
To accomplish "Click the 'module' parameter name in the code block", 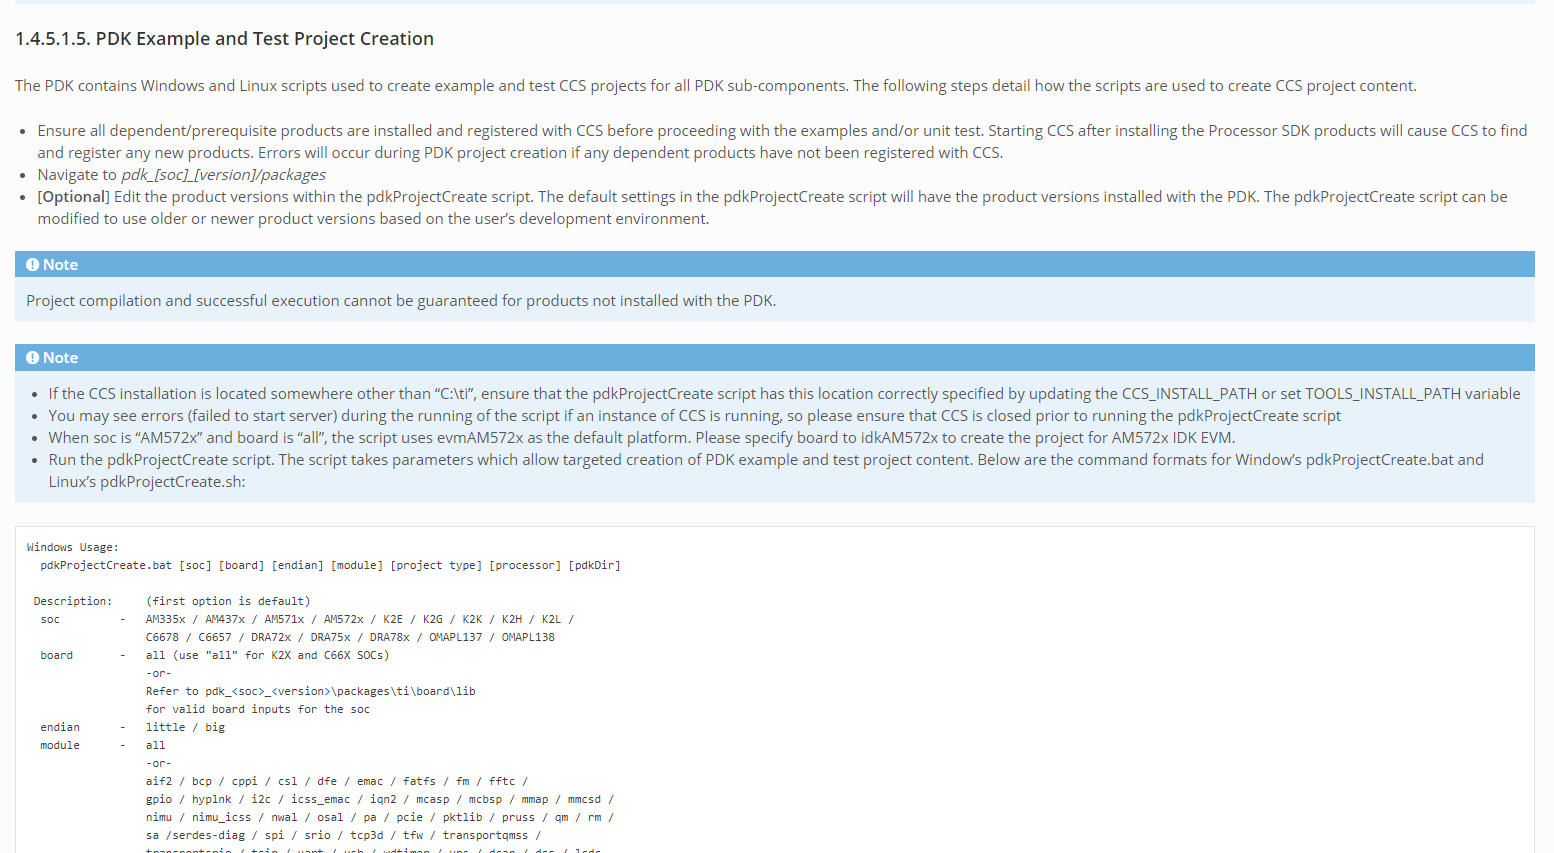I will pyautogui.click(x=60, y=746).
